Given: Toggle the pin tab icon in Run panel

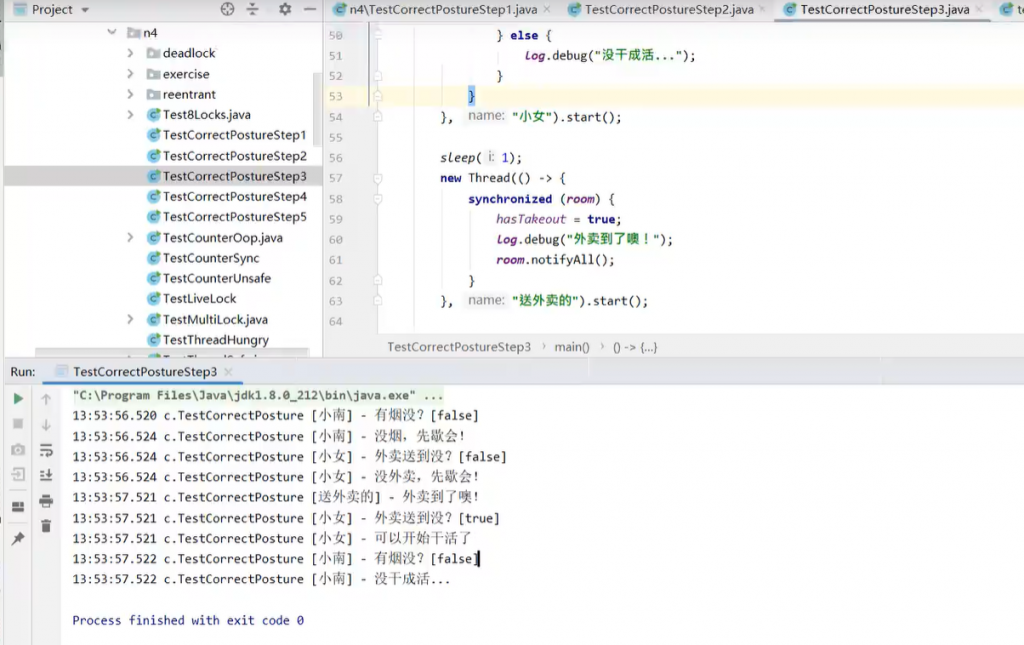Looking at the screenshot, I should [18, 538].
